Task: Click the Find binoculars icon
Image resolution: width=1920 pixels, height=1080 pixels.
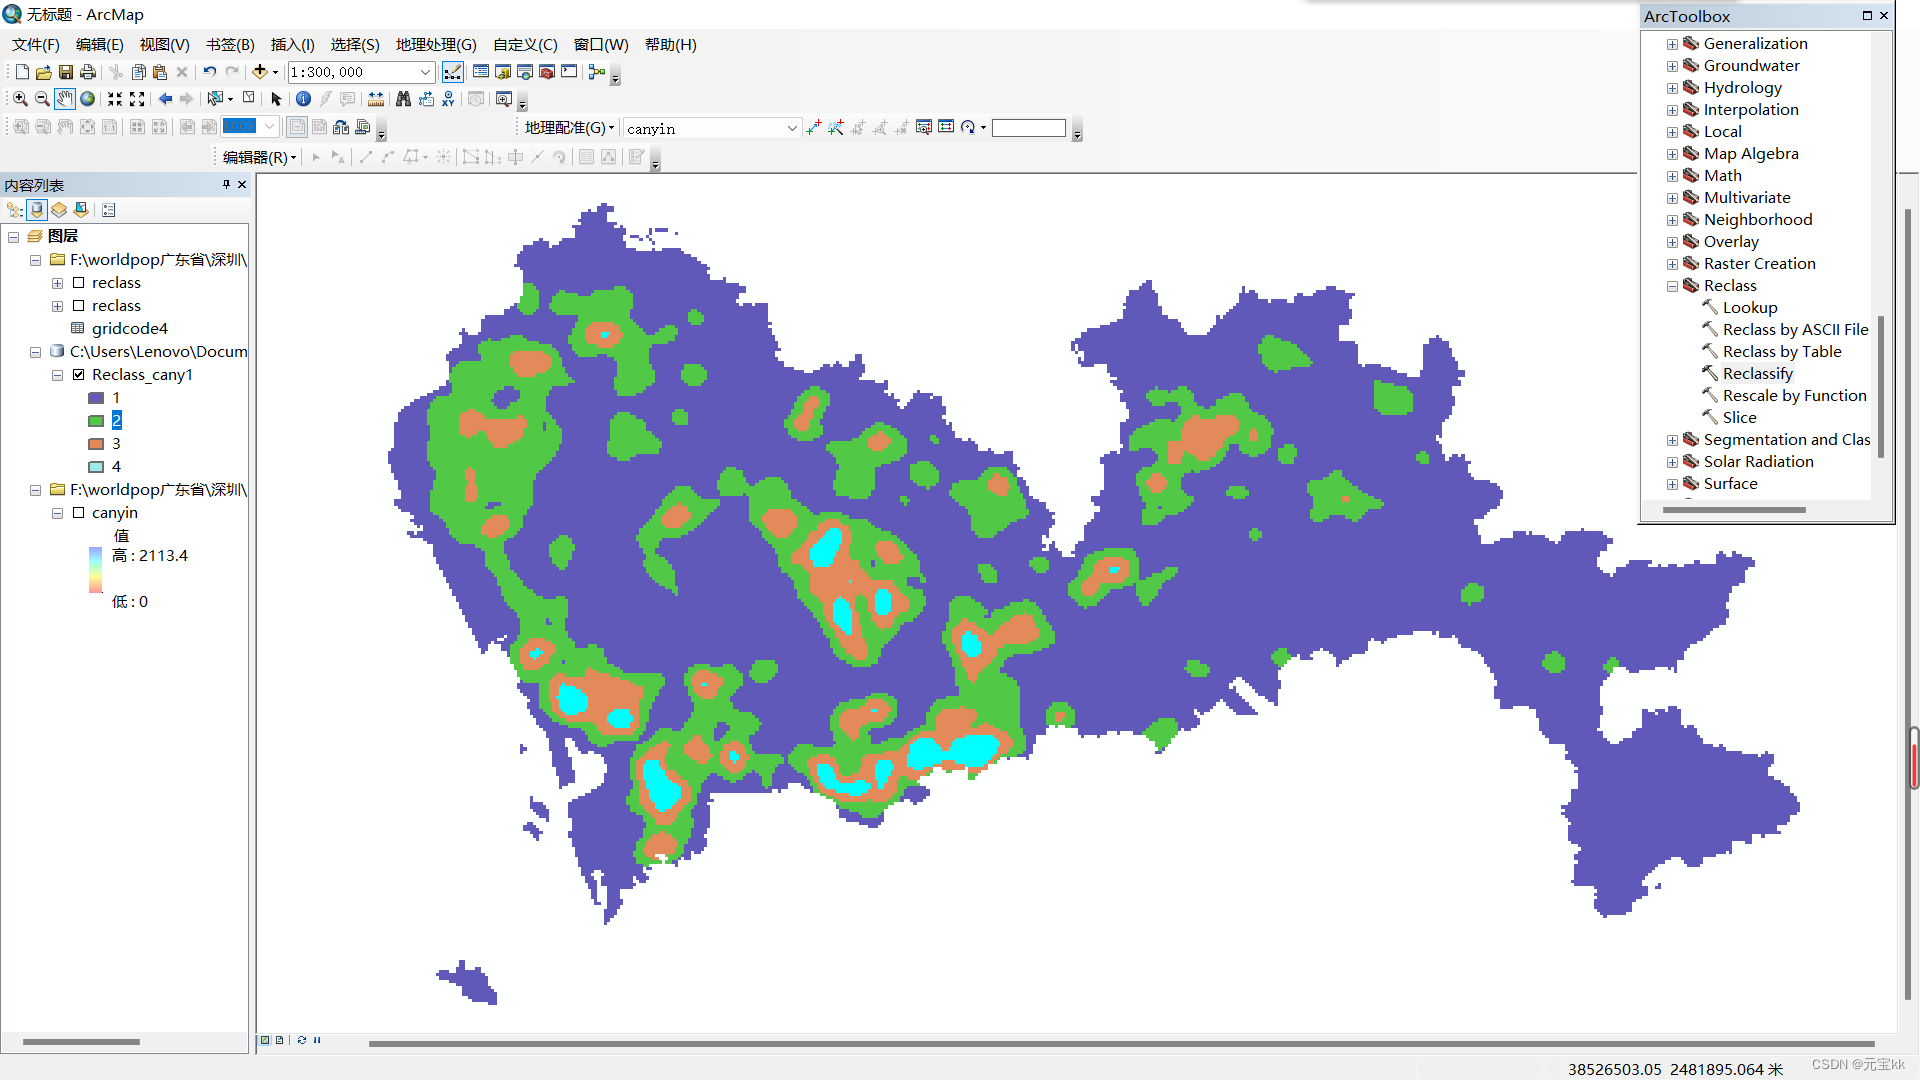Action: [403, 99]
